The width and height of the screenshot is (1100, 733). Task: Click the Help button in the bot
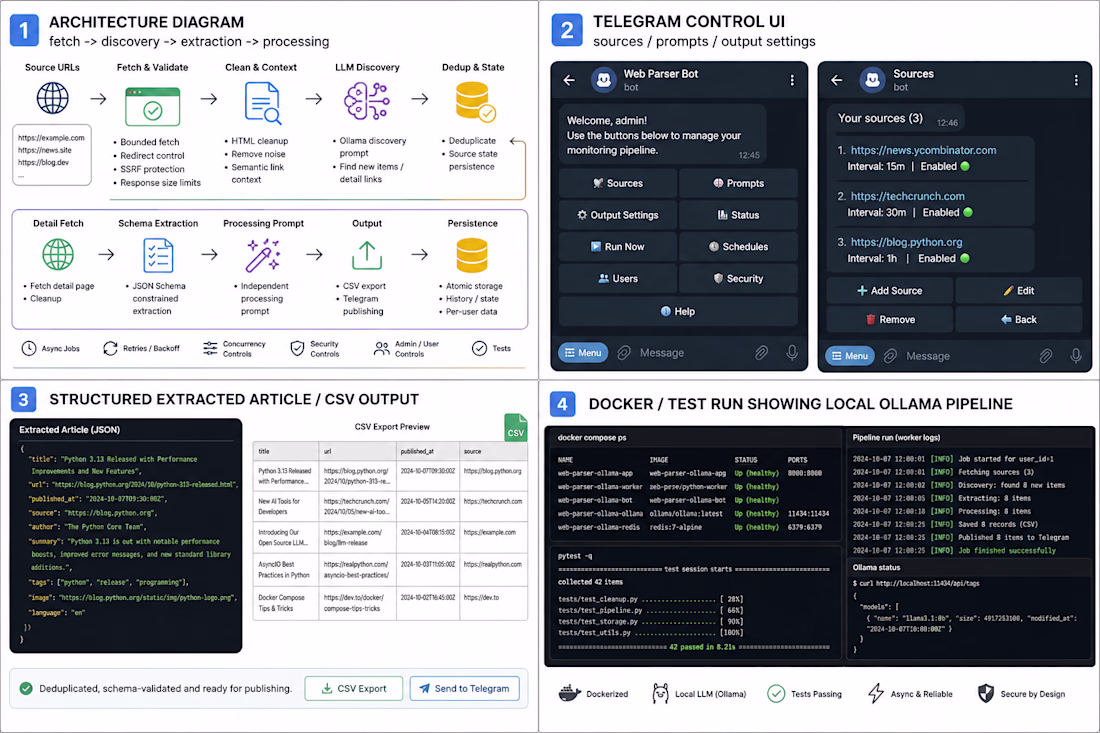click(x=678, y=311)
